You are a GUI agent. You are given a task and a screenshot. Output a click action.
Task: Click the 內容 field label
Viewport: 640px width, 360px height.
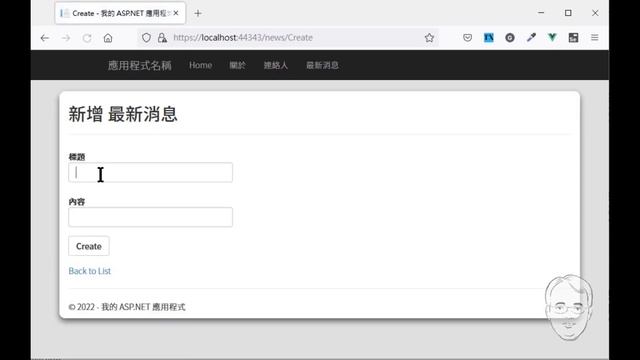point(77,202)
